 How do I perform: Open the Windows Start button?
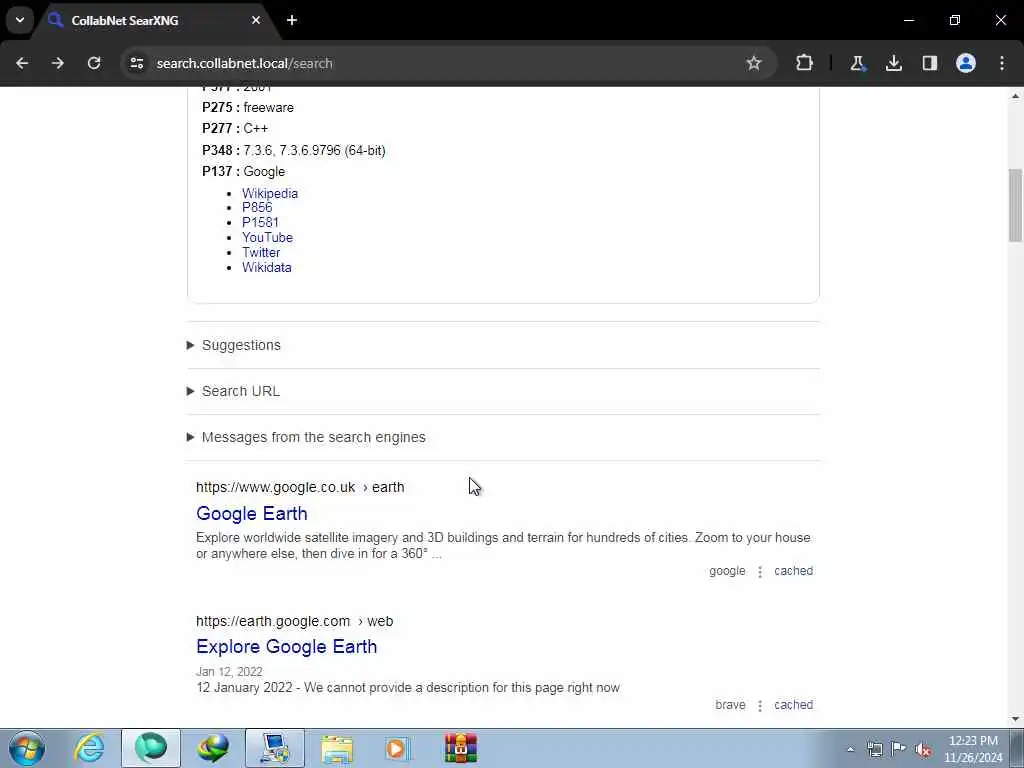[27, 748]
